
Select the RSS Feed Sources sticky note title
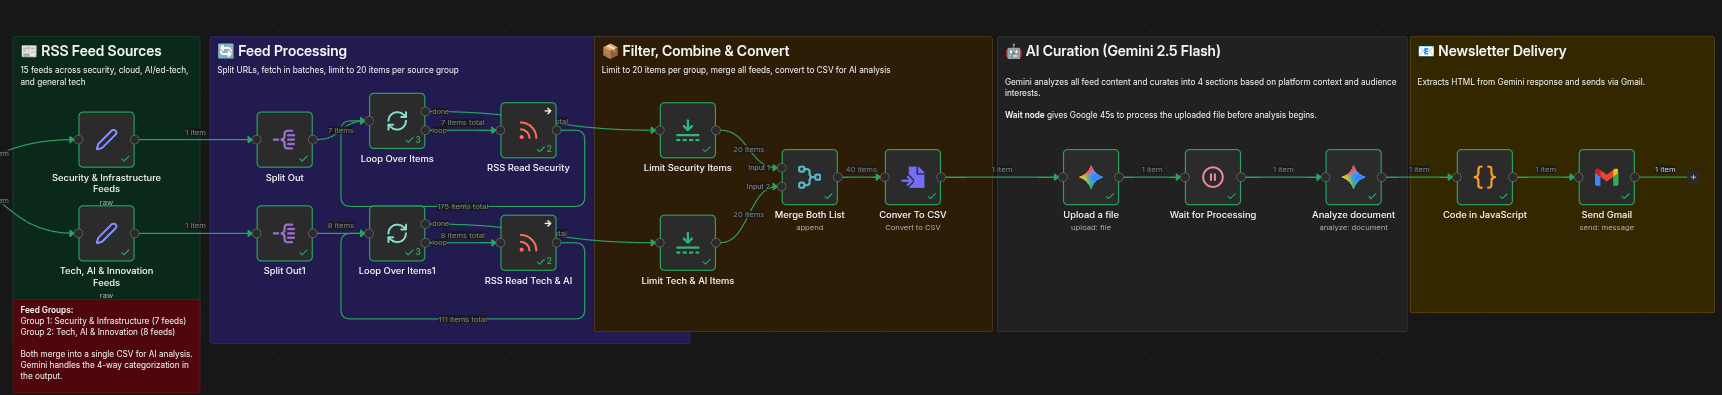91,51
